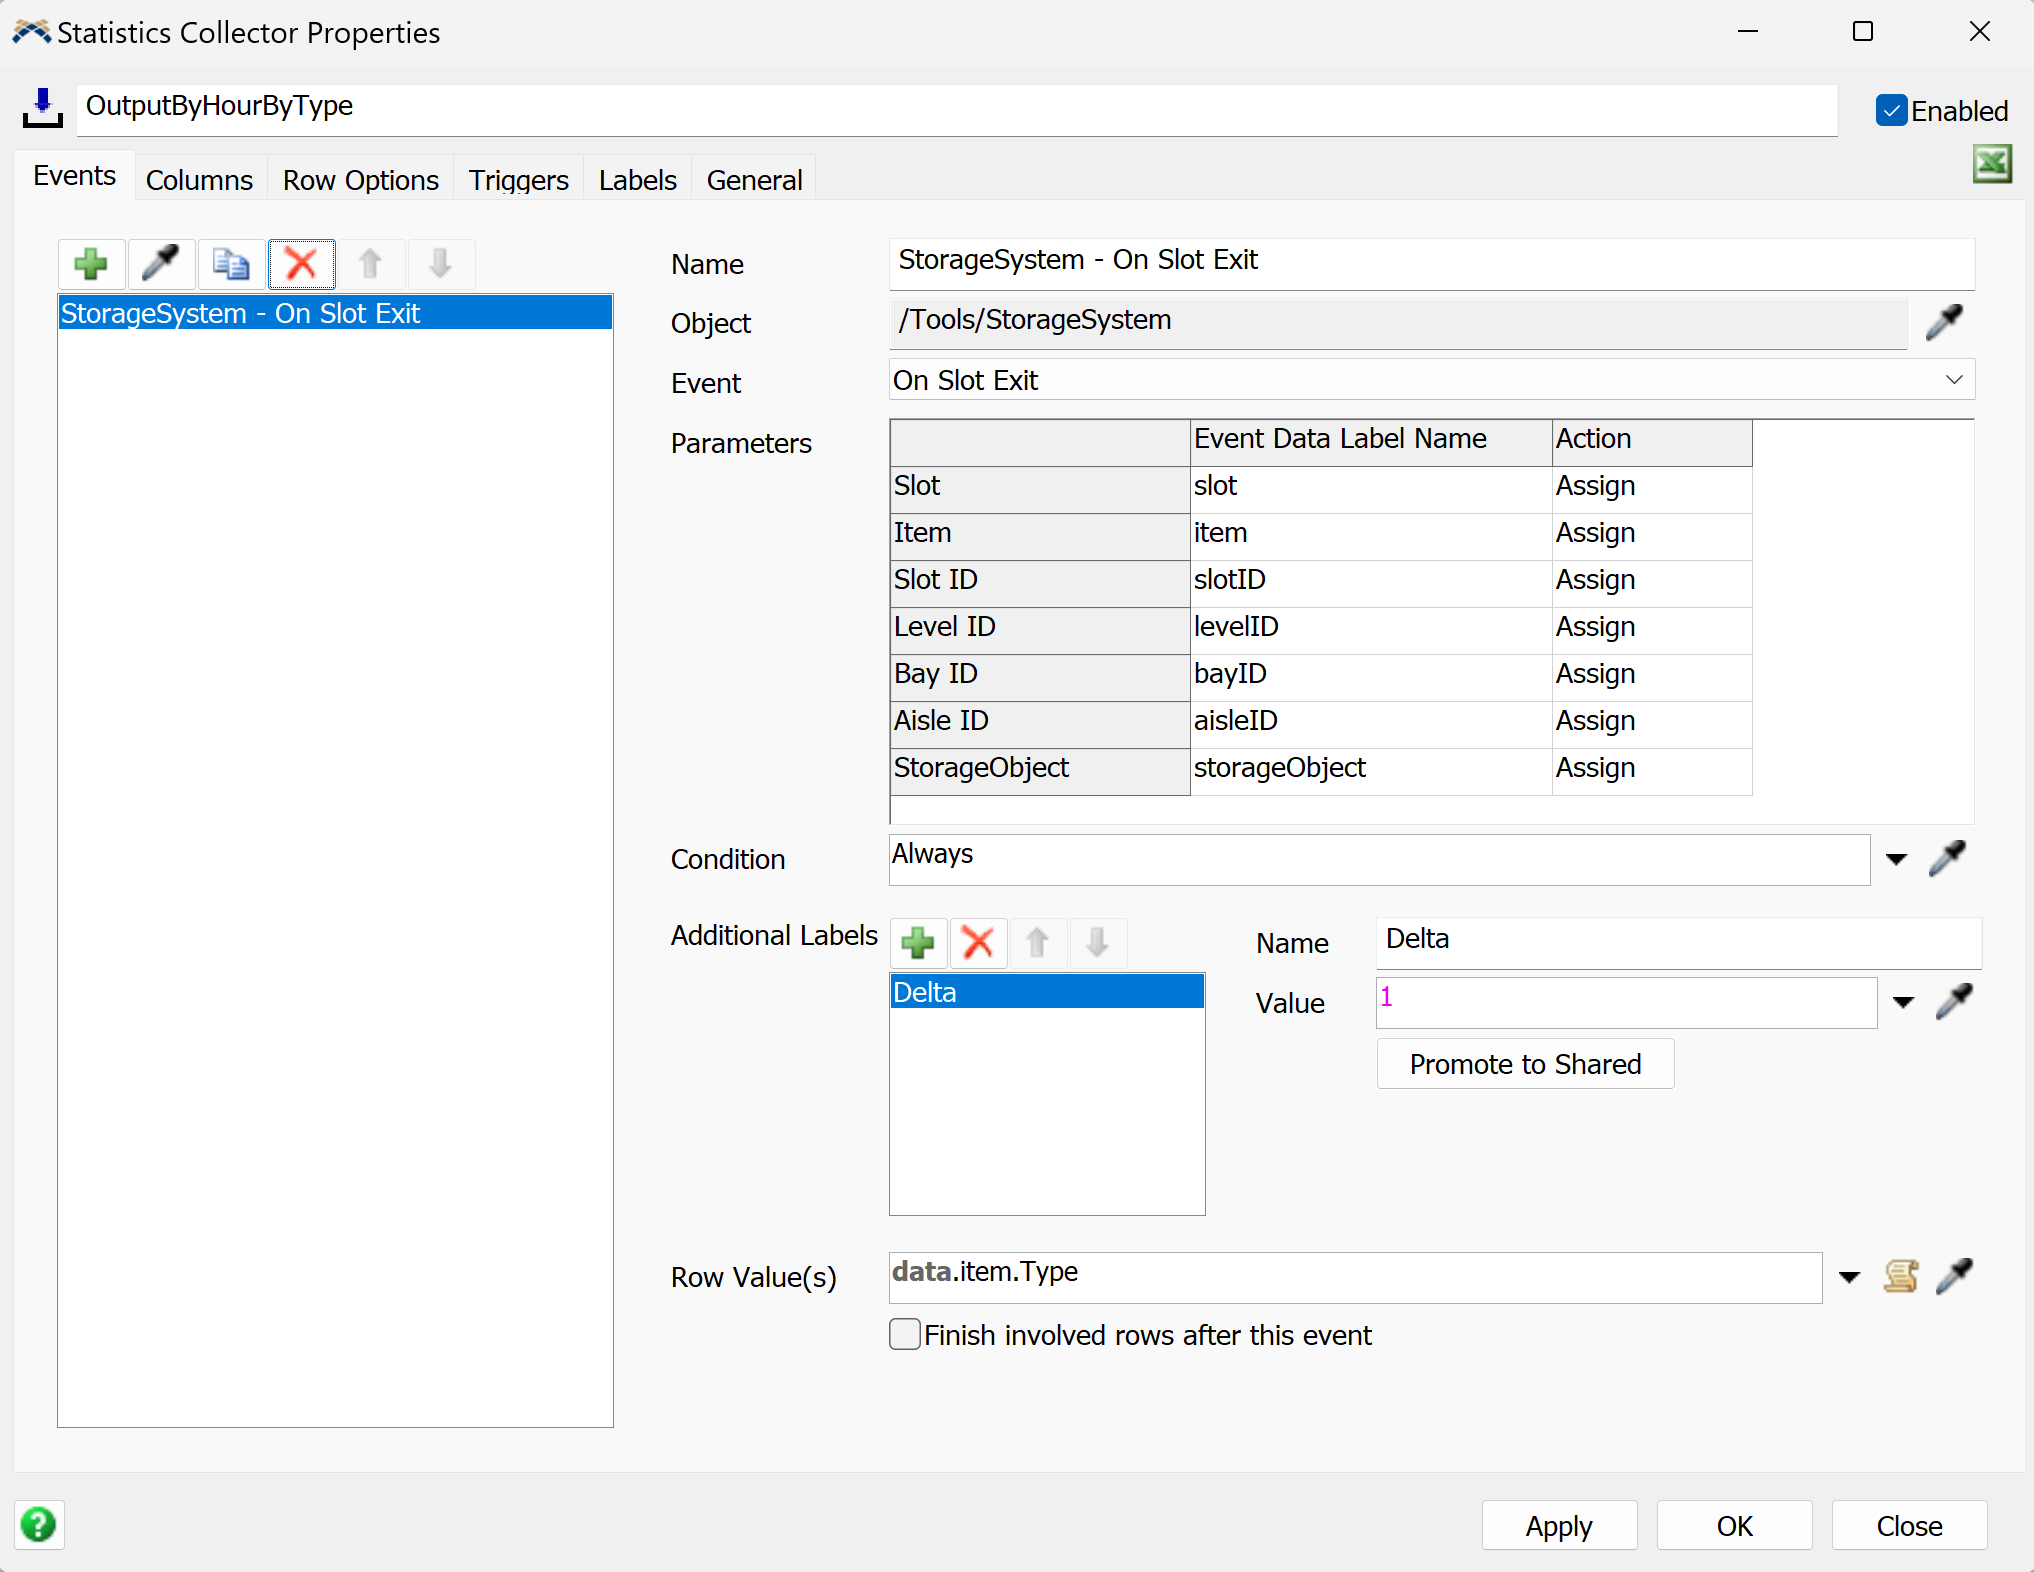Delete the selected event with the red X

click(x=301, y=264)
